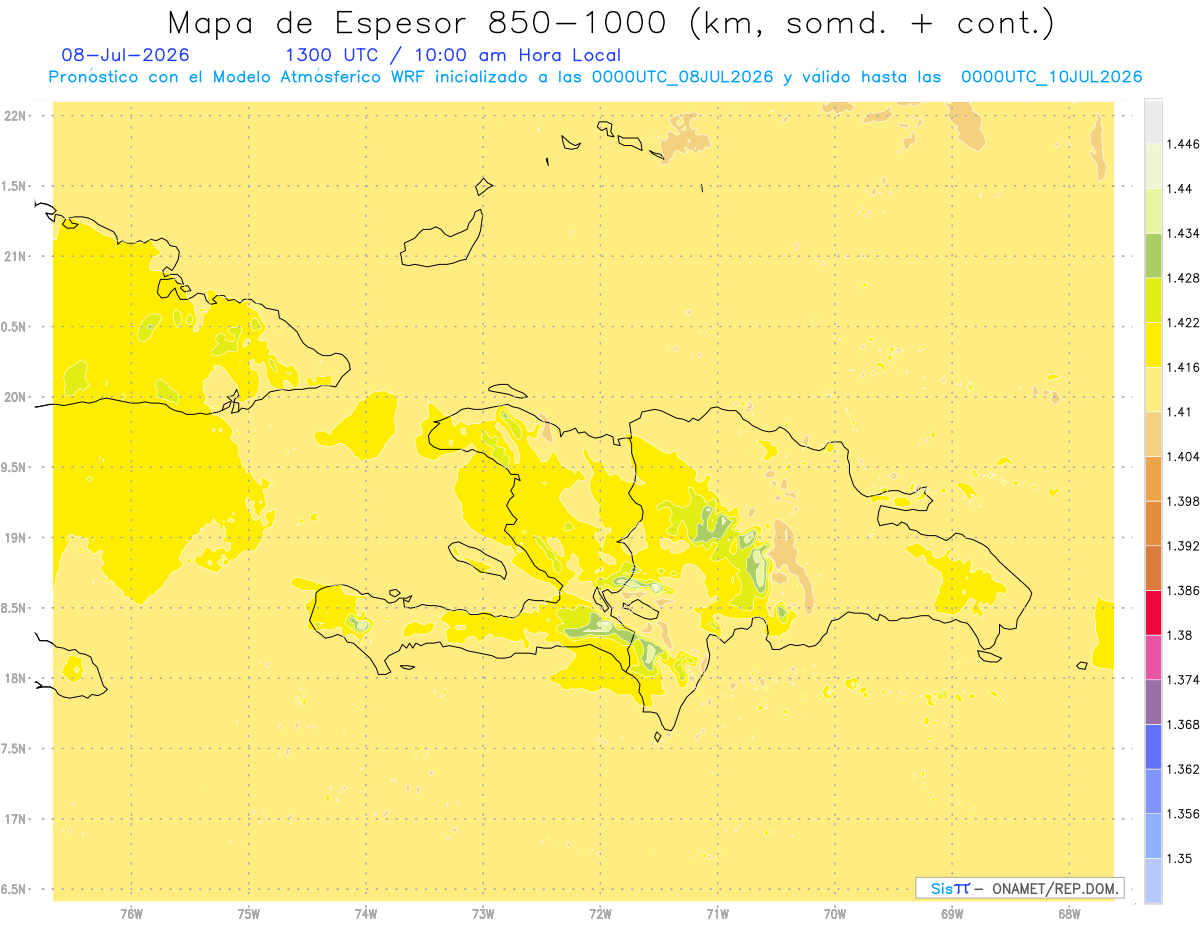The image size is (1200, 927).
Task: Click the colorbar value '1.386'
Action: [x=1182, y=591]
